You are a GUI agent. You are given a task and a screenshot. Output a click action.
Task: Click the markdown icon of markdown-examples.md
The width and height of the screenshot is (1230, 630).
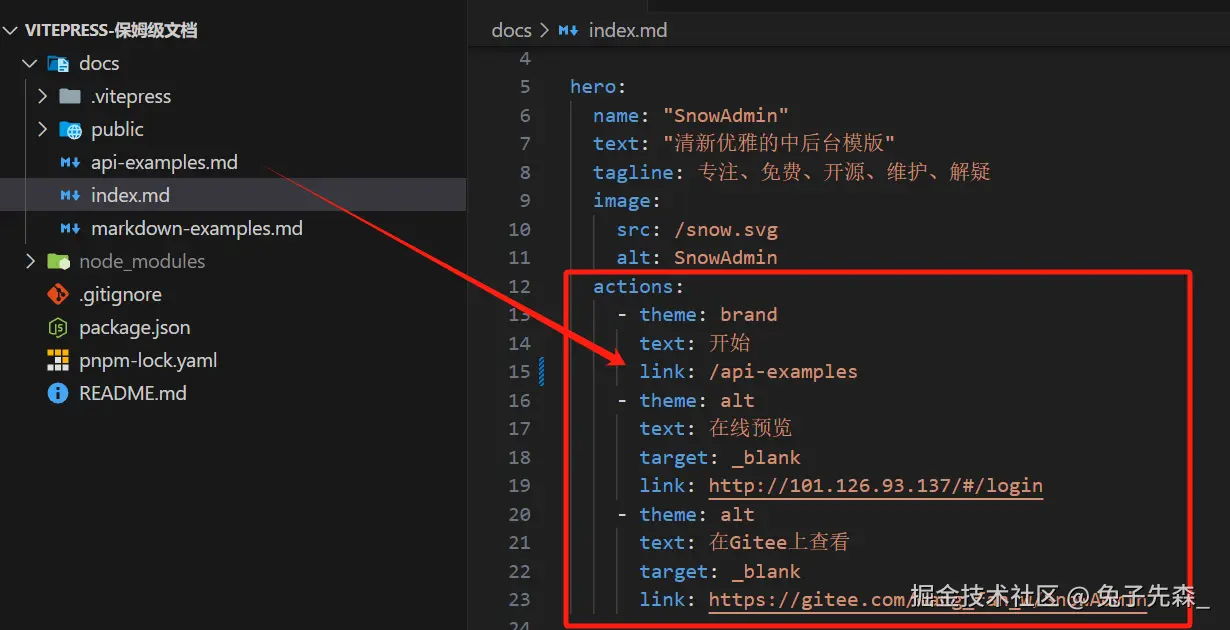pyautogui.click(x=70, y=229)
